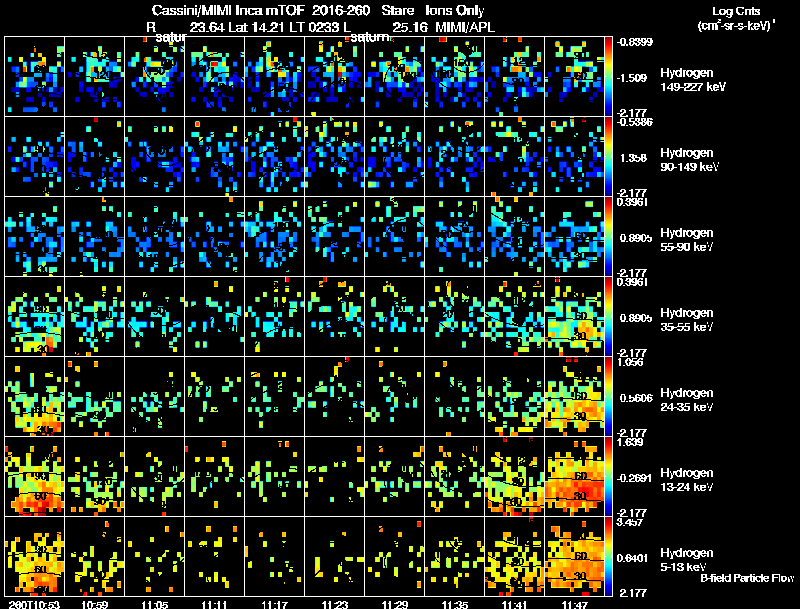
Task: Click the Hydrogen 13-24 keV row label
Action: click(687, 480)
